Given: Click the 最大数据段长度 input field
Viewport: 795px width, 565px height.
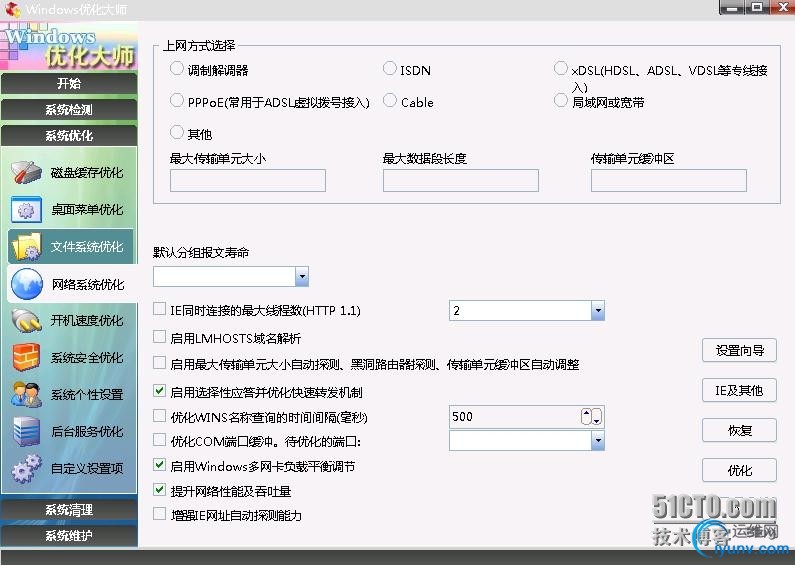Looking at the screenshot, I should click(461, 181).
